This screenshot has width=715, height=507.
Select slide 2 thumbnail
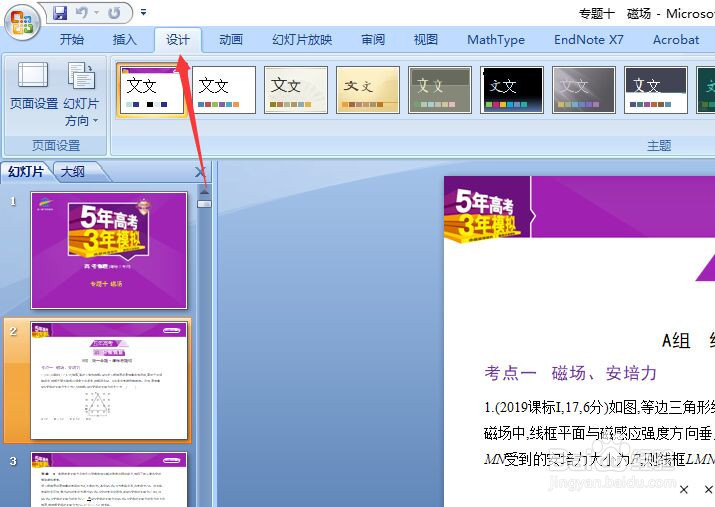[109, 381]
